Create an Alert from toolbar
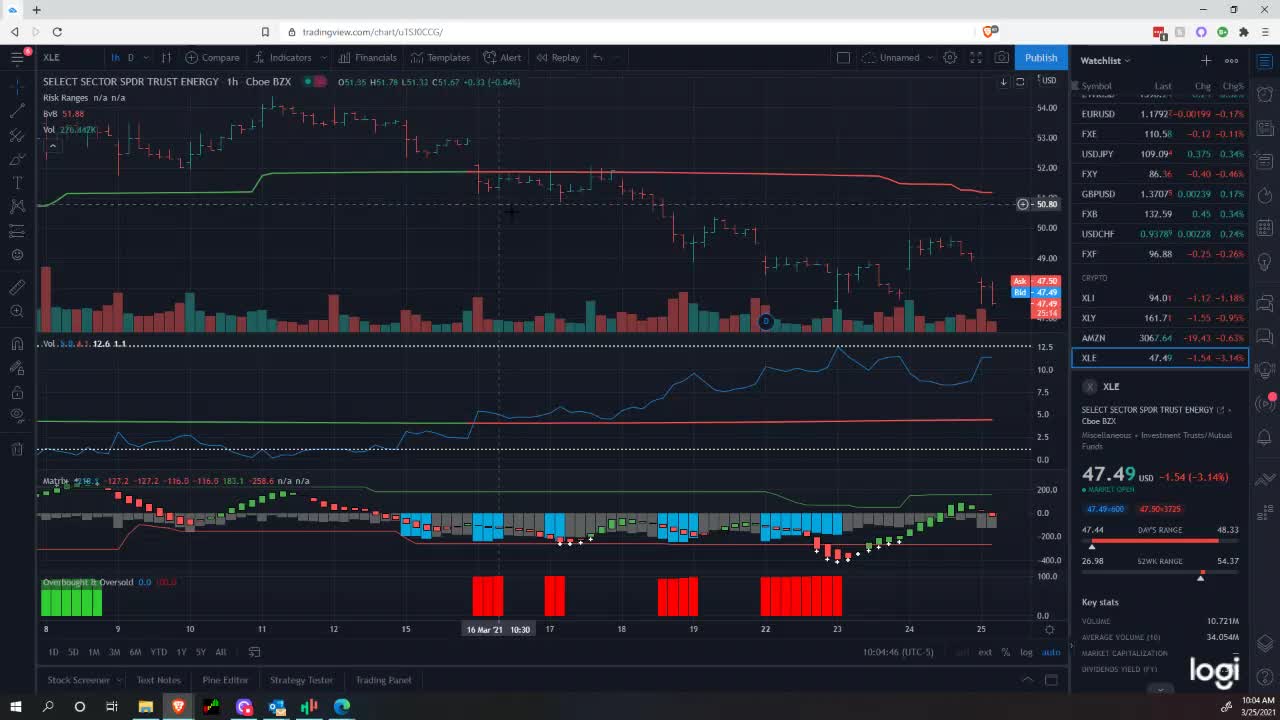Screen dimensions: 1280x720 (502, 57)
